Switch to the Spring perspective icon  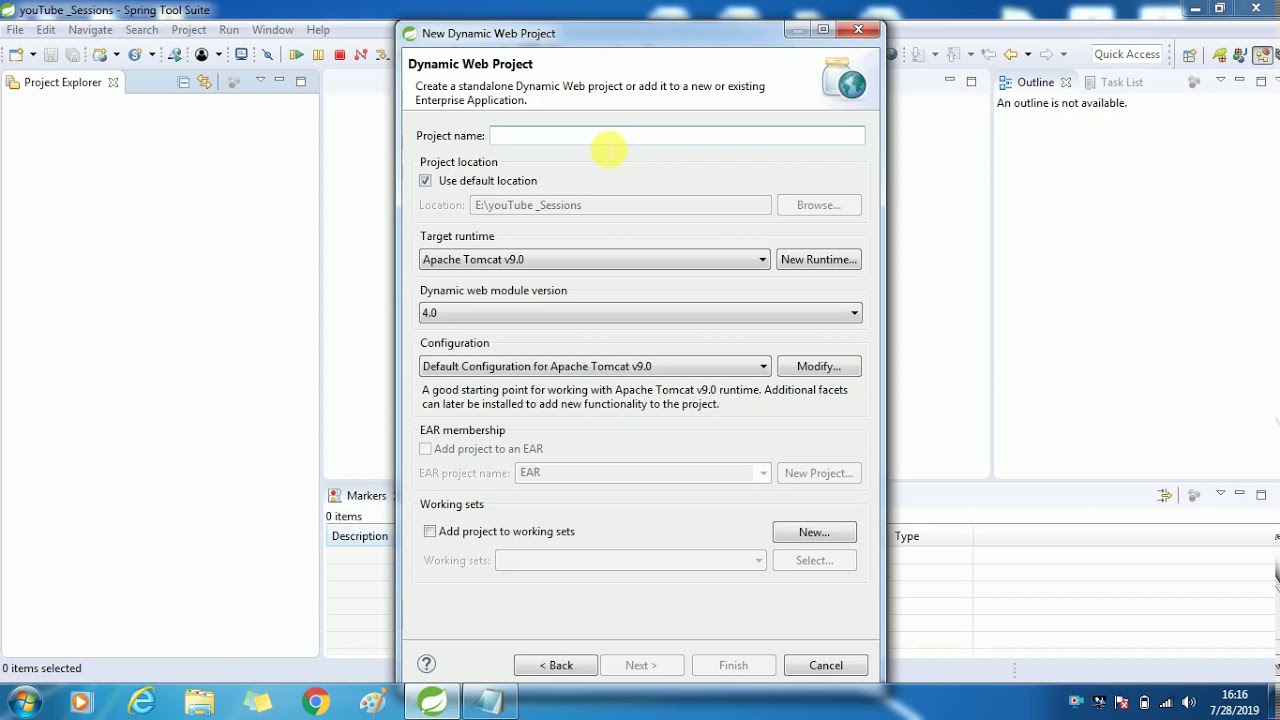(x=1220, y=55)
